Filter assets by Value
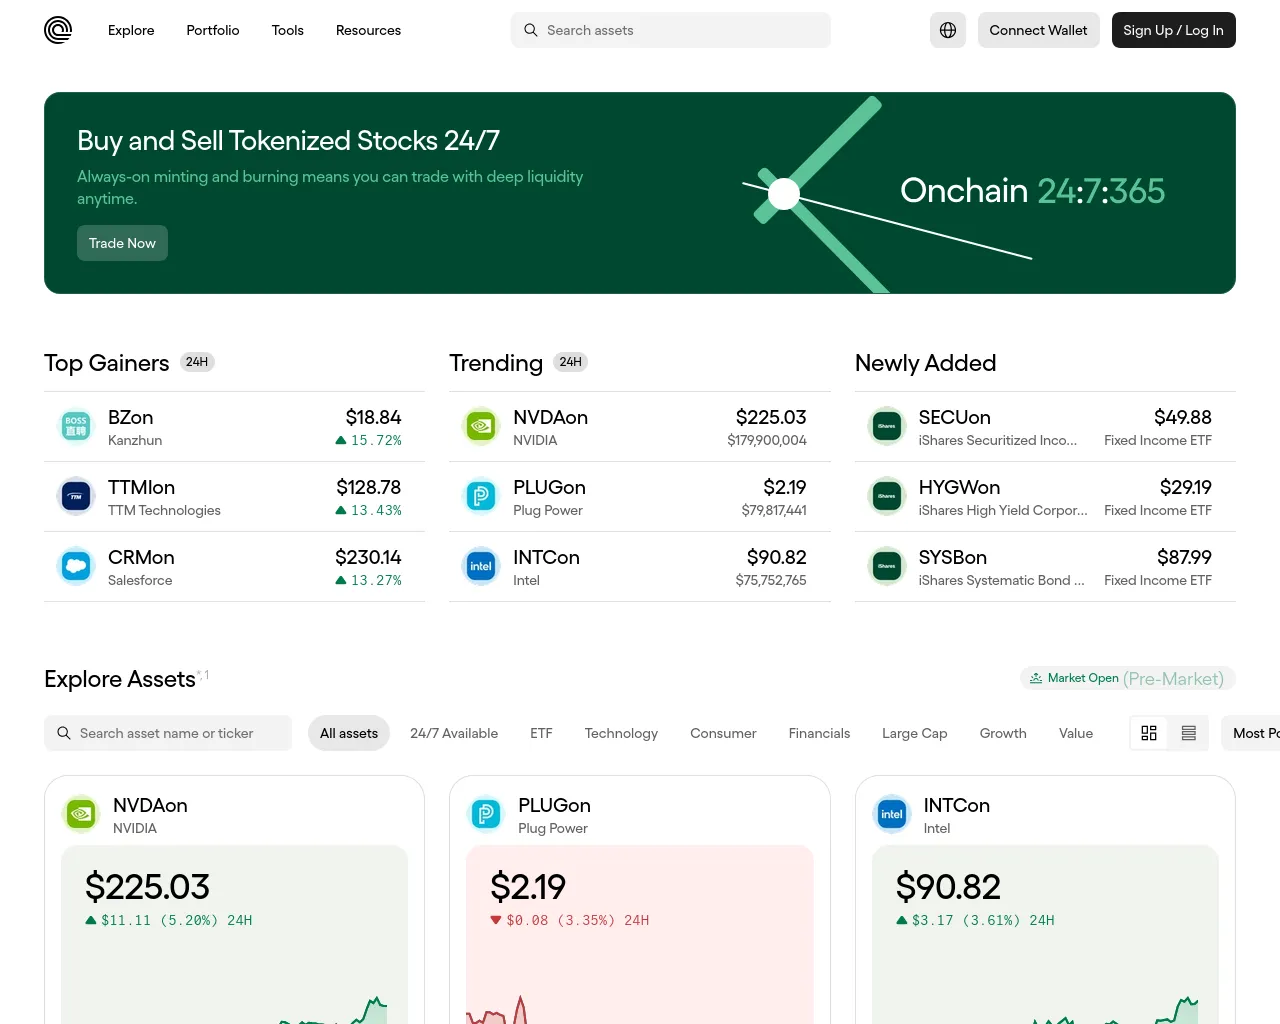 (x=1076, y=733)
